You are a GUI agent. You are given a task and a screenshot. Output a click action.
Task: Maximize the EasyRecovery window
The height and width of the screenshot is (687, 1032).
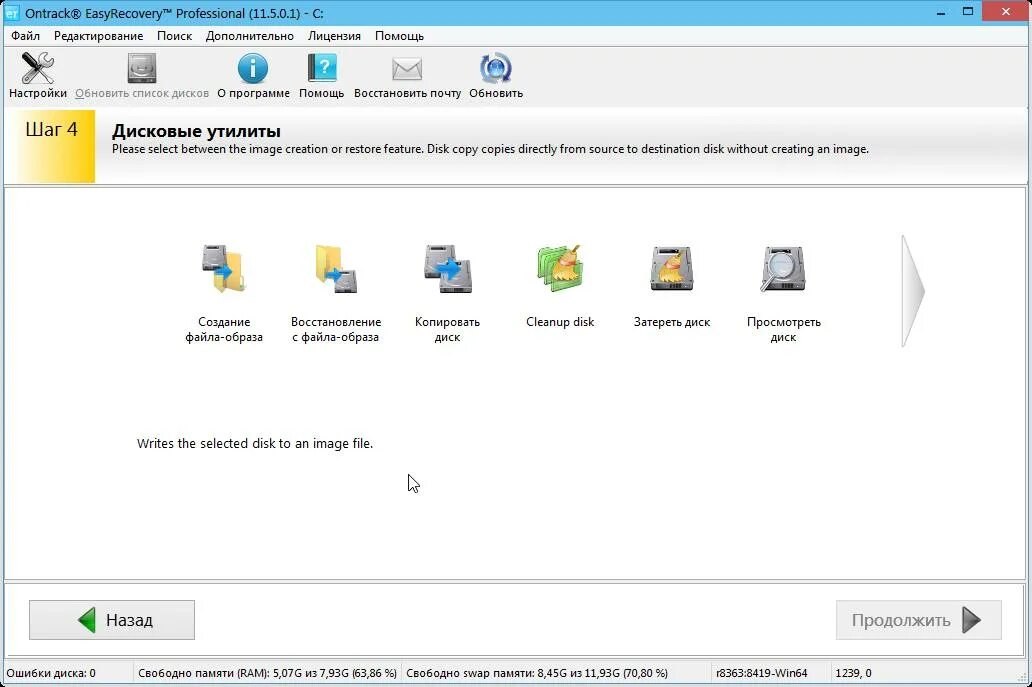968,12
